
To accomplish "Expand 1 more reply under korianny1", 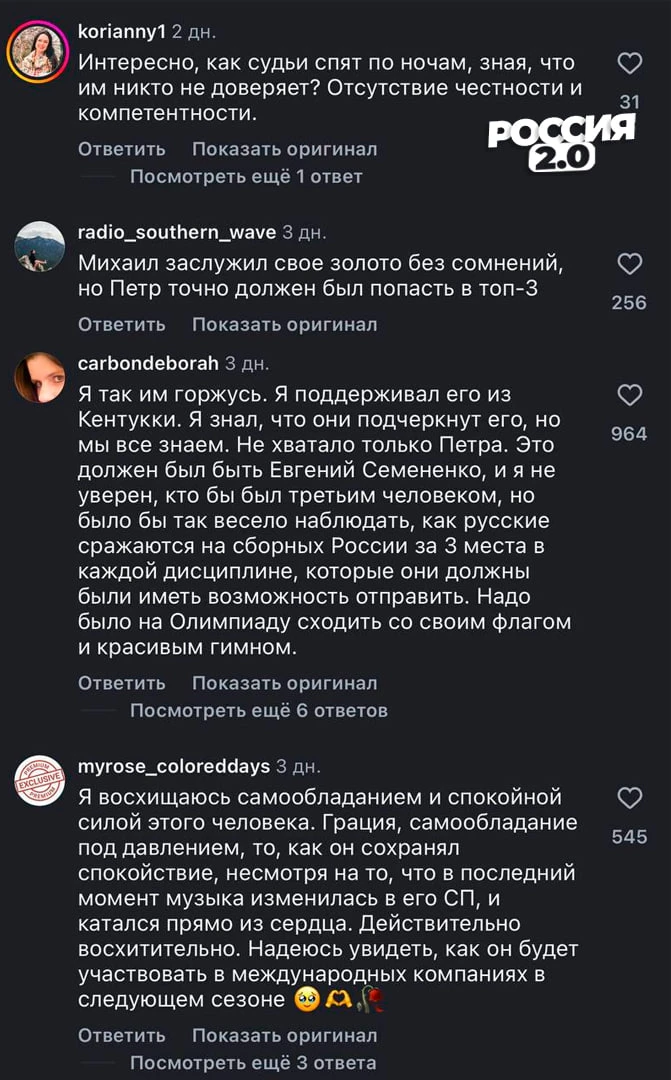I will point(245,177).
